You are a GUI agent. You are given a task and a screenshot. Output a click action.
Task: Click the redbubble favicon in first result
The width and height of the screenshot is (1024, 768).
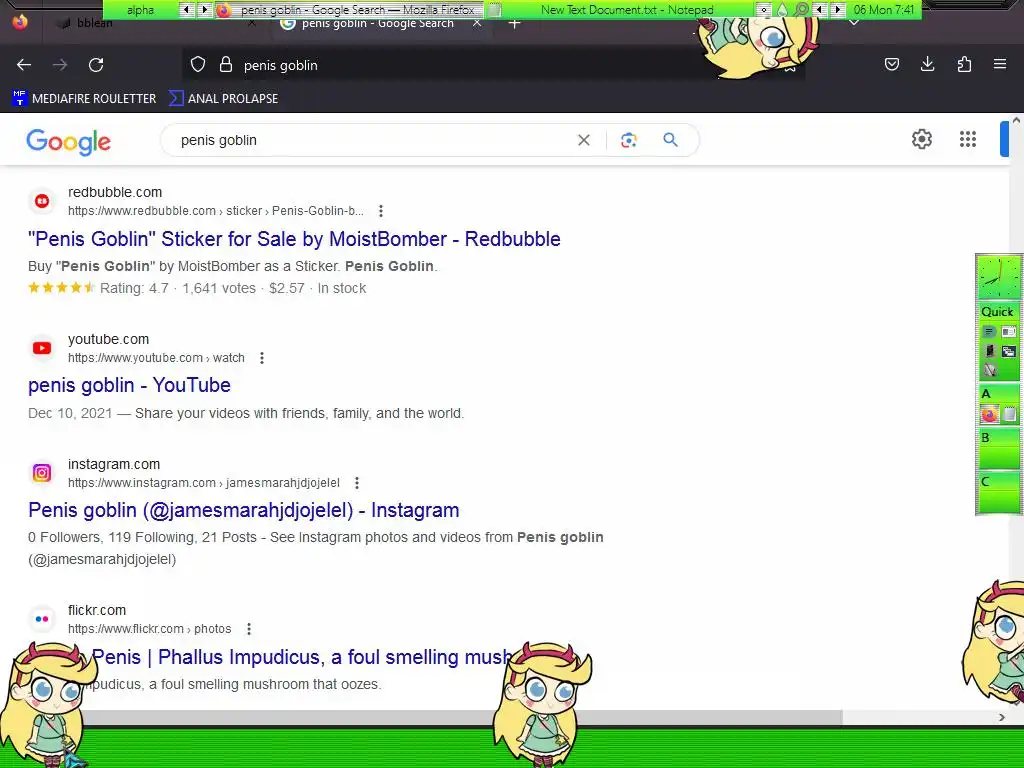pyautogui.click(x=42, y=201)
